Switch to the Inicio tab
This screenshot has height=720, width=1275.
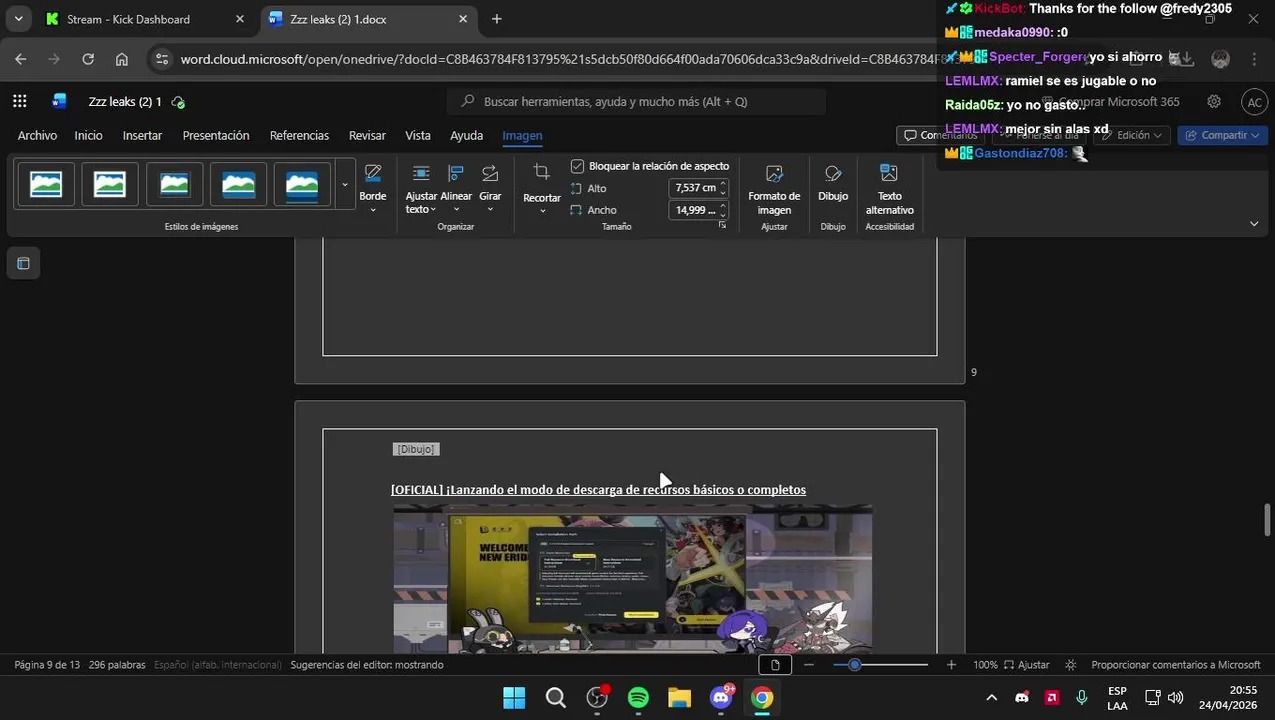tap(88, 135)
